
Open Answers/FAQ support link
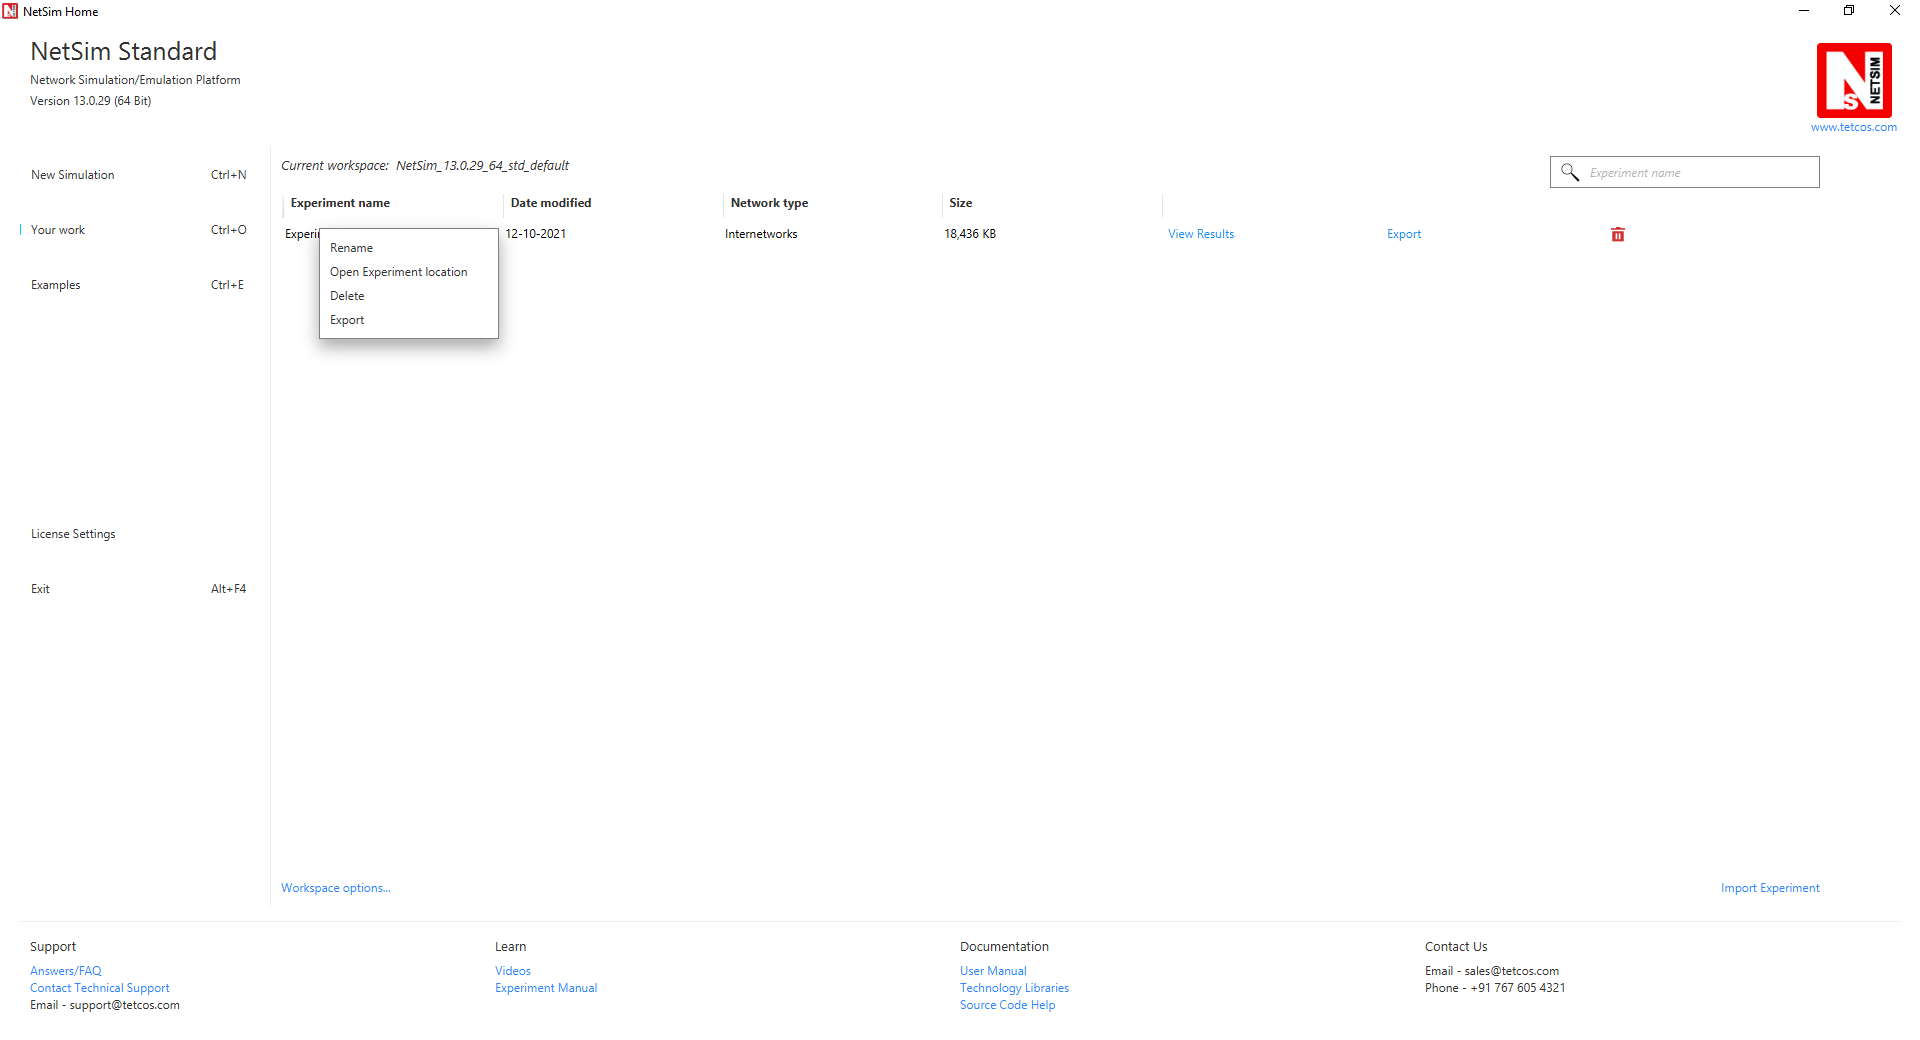coord(66,971)
